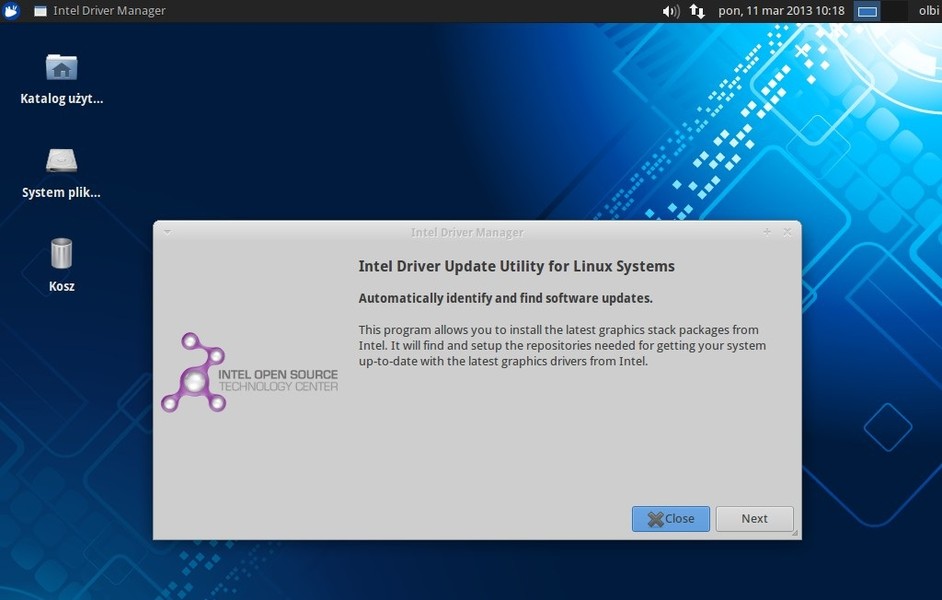
Task: Switch to the second empty workspace
Action: (x=894, y=11)
